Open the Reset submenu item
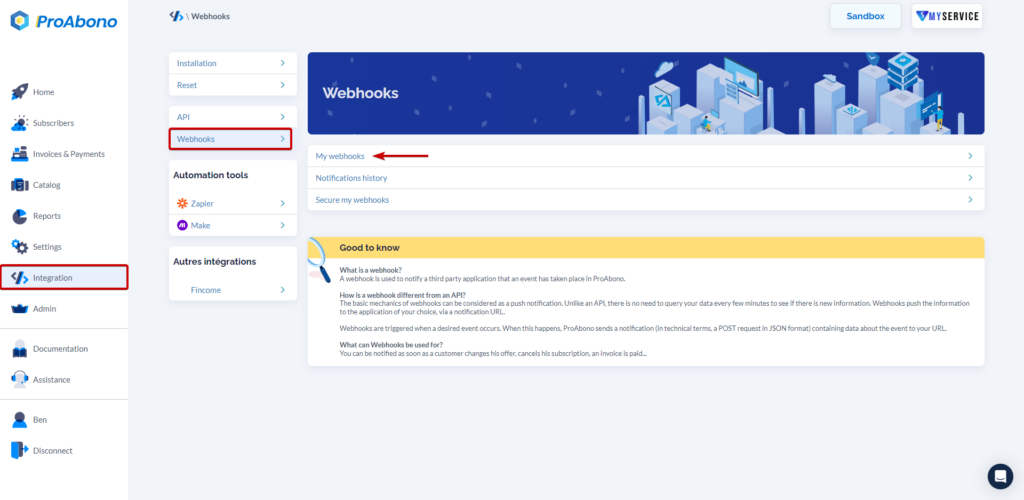The image size is (1024, 500). tap(232, 85)
